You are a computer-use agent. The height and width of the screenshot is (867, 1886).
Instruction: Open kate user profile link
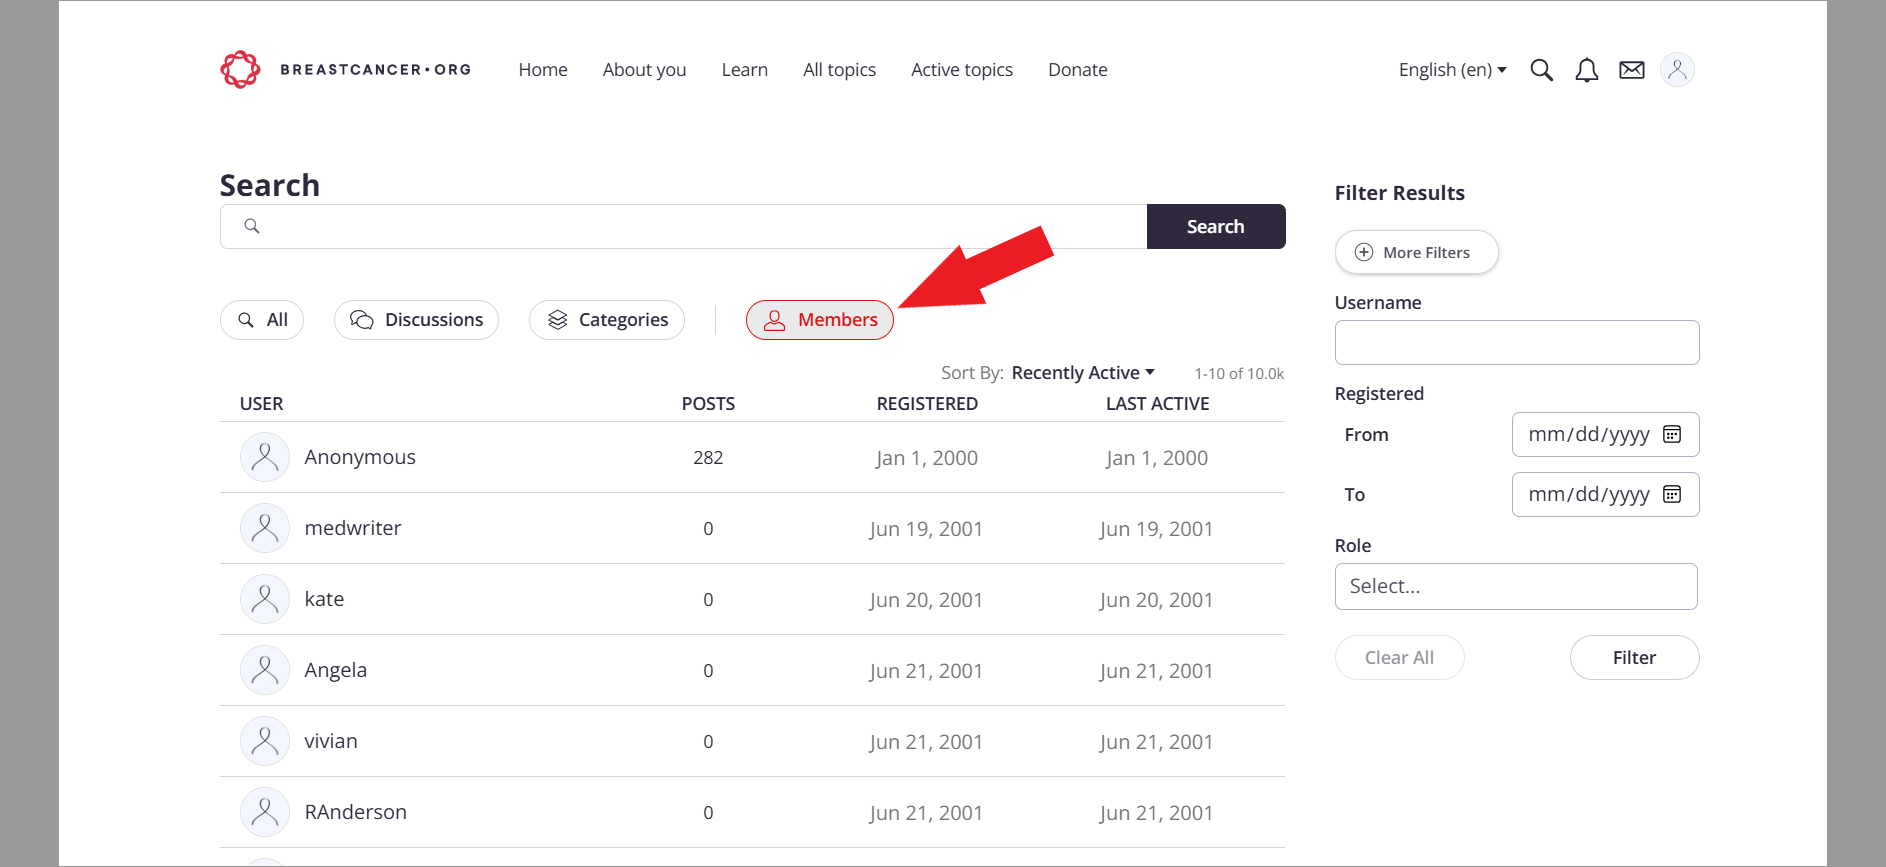[x=324, y=599]
